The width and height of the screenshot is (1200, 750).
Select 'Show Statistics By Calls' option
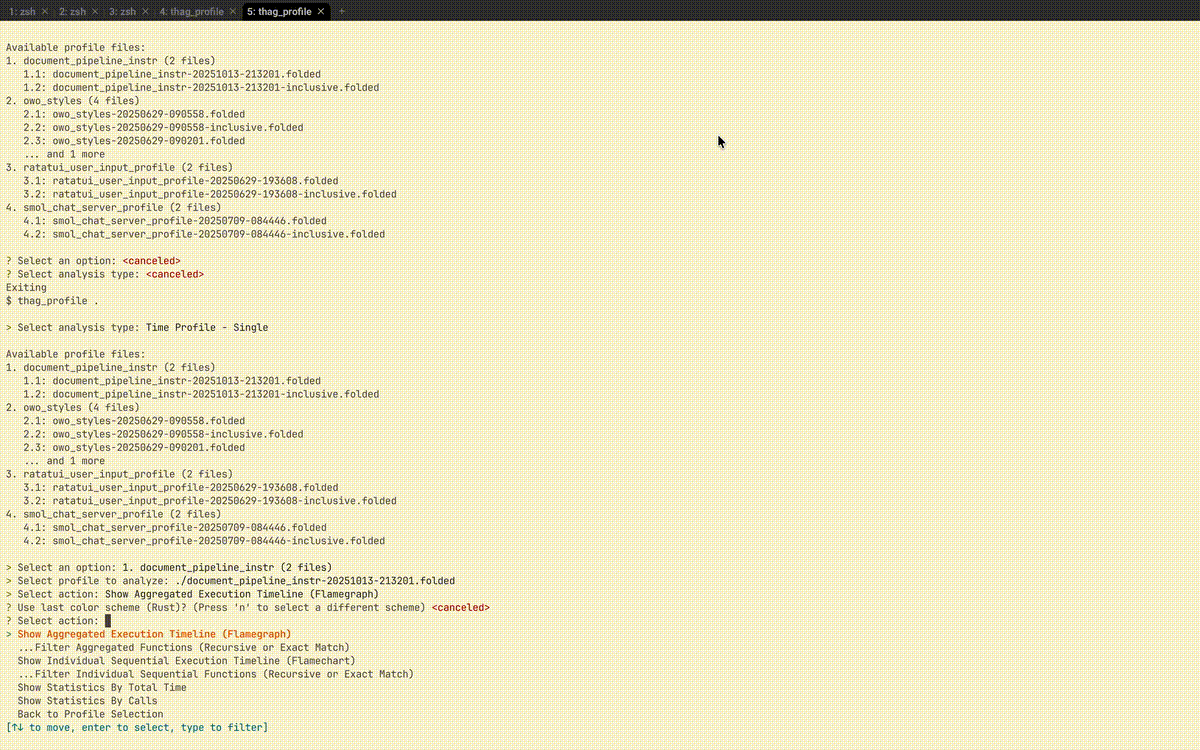pyautogui.click(x=87, y=701)
